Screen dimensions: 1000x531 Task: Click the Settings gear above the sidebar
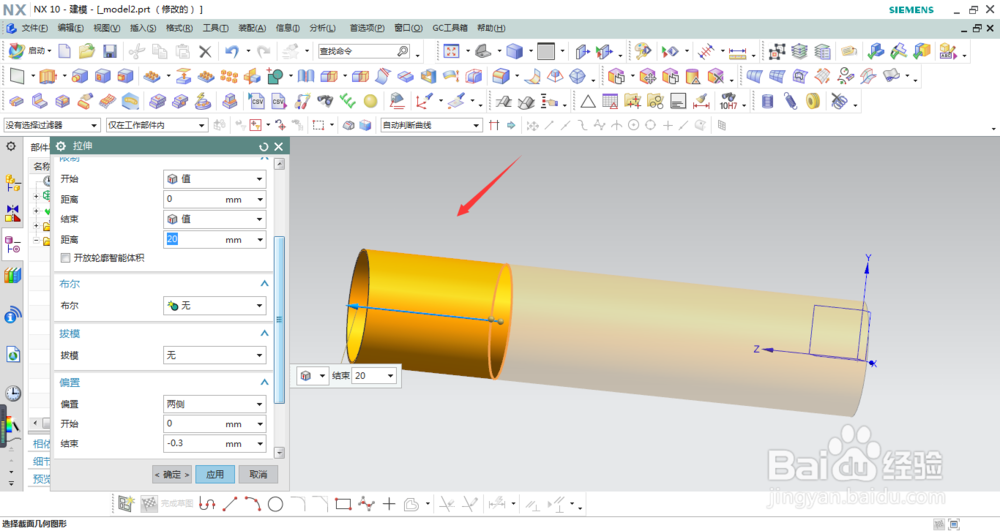click(x=11, y=147)
